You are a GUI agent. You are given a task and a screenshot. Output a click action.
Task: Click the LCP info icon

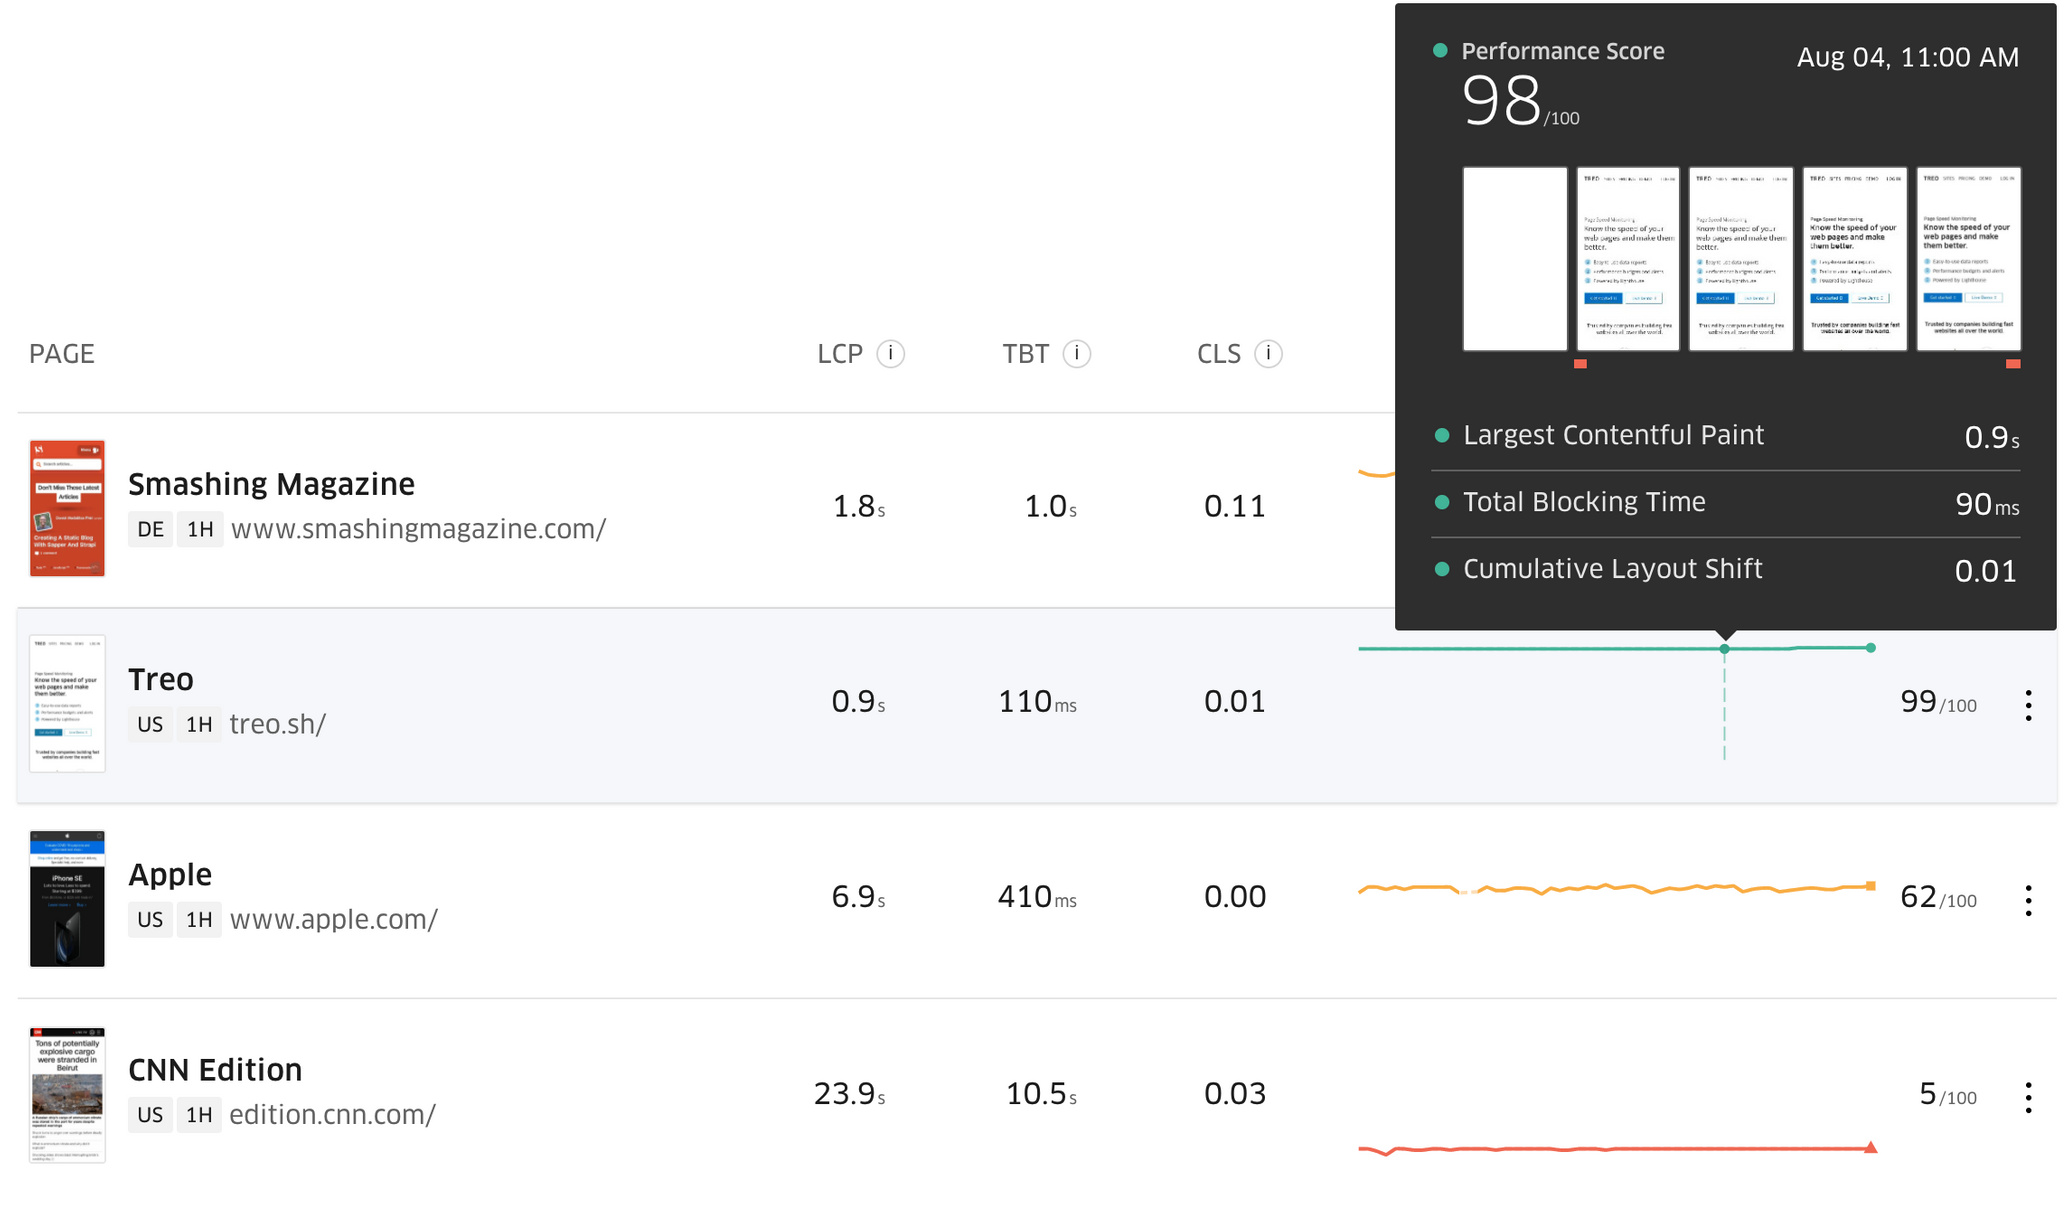890,354
